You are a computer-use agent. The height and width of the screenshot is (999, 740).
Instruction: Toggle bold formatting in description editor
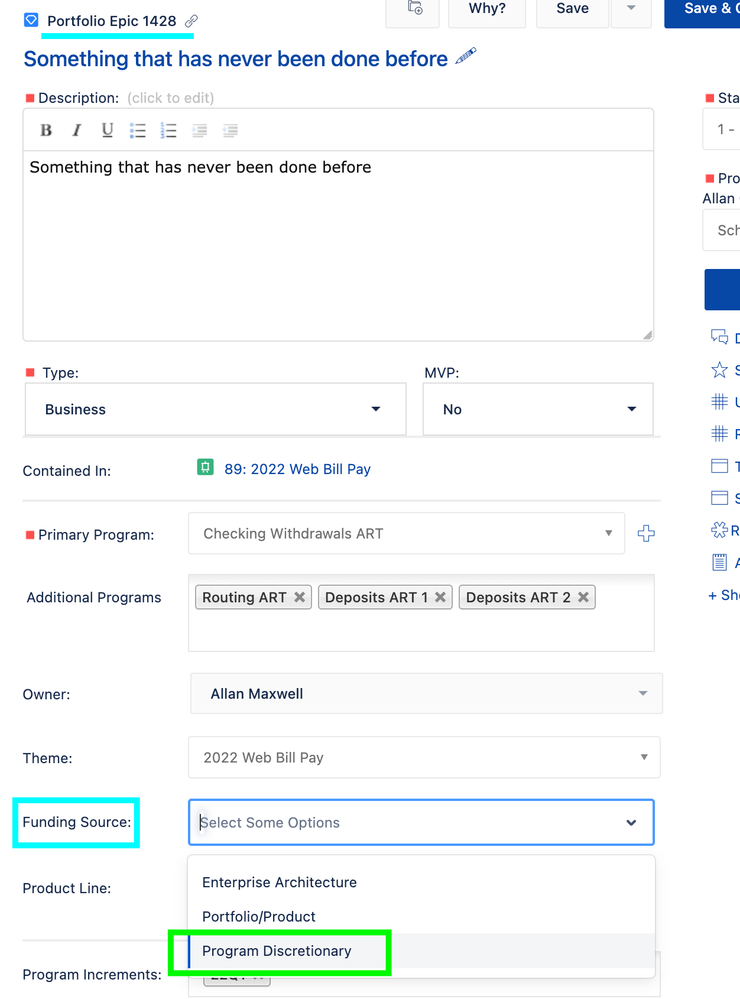point(46,131)
